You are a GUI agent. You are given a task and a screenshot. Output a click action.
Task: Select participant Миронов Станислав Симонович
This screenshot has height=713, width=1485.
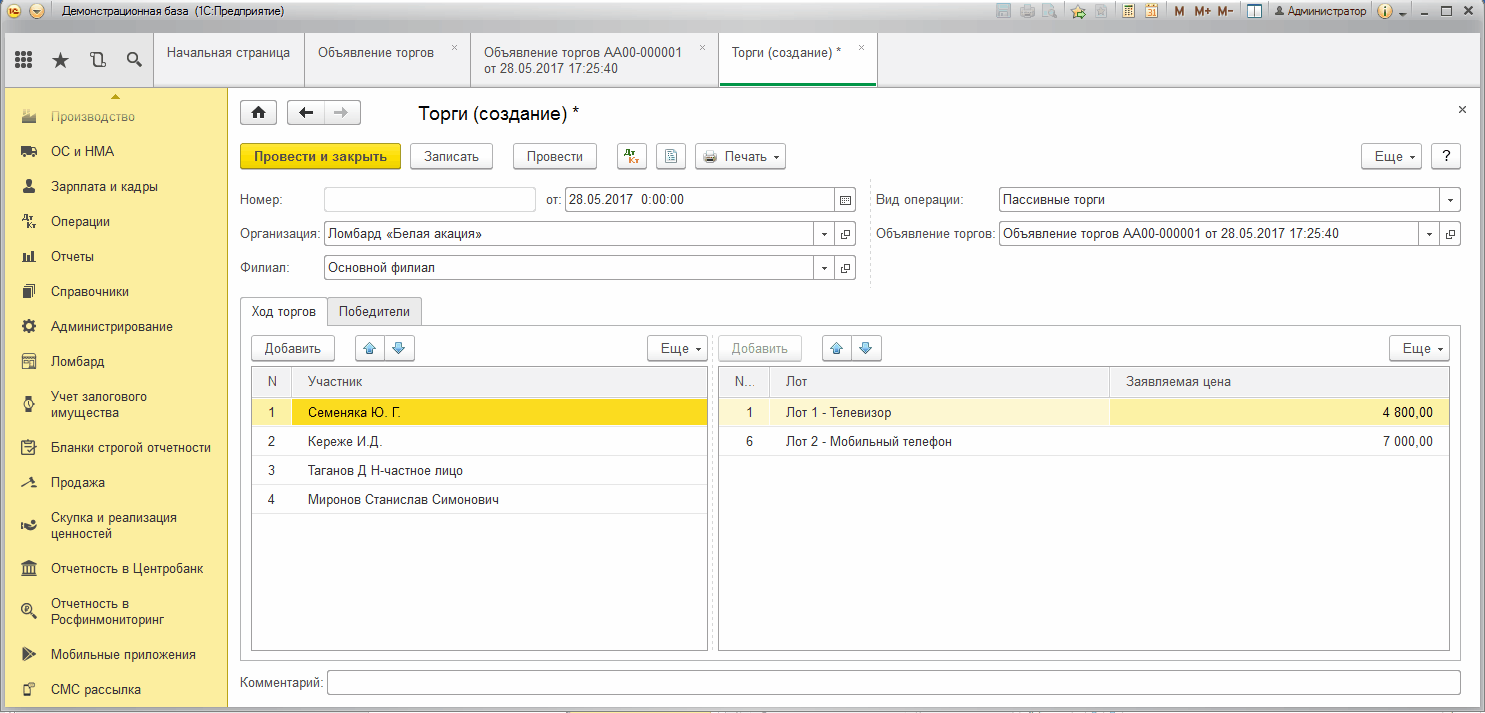tap(479, 499)
